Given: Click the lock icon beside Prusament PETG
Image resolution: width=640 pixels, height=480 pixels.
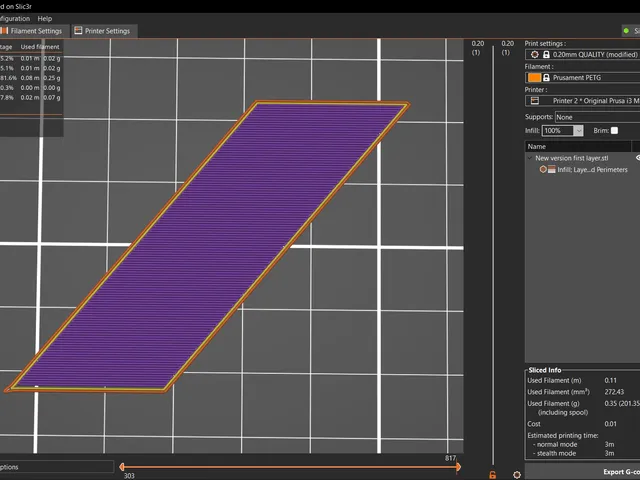Looking at the screenshot, I should click(546, 78).
